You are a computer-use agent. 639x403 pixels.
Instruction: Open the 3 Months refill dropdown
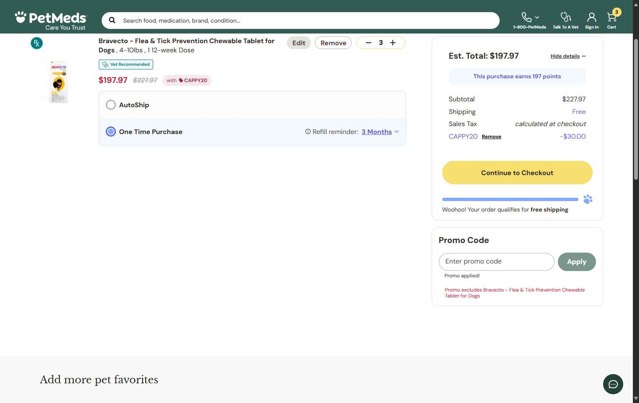tap(380, 132)
